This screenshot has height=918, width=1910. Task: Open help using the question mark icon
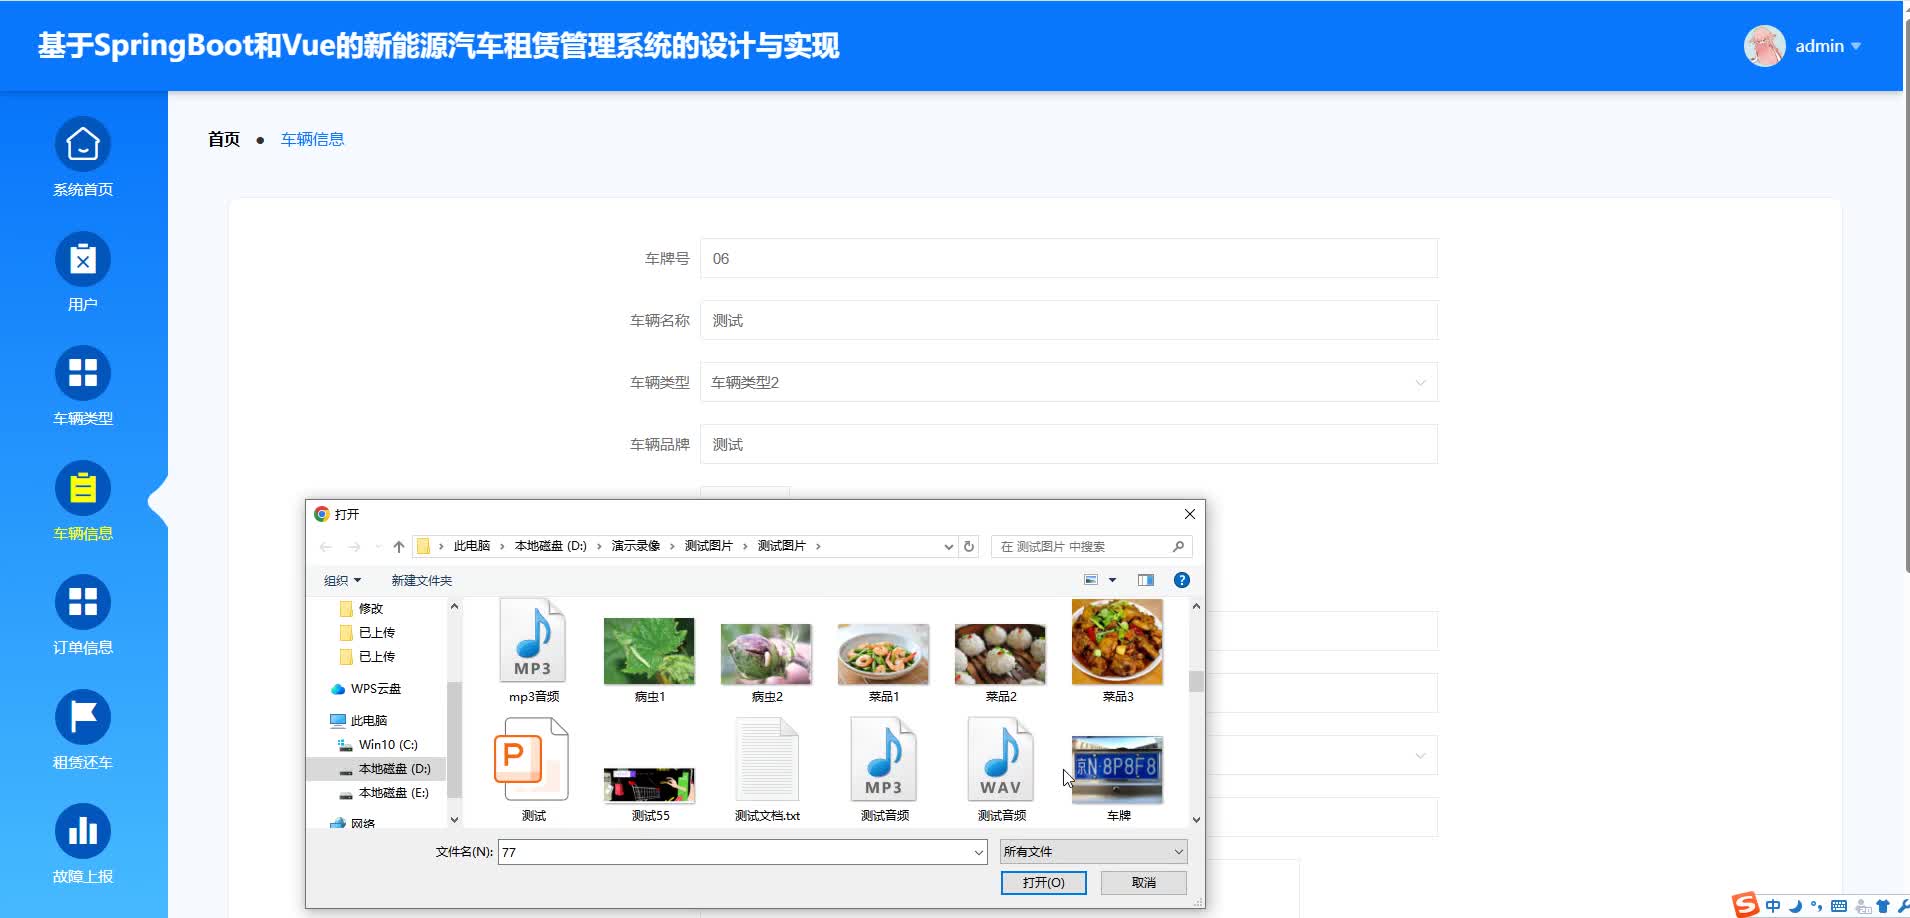[x=1181, y=580]
